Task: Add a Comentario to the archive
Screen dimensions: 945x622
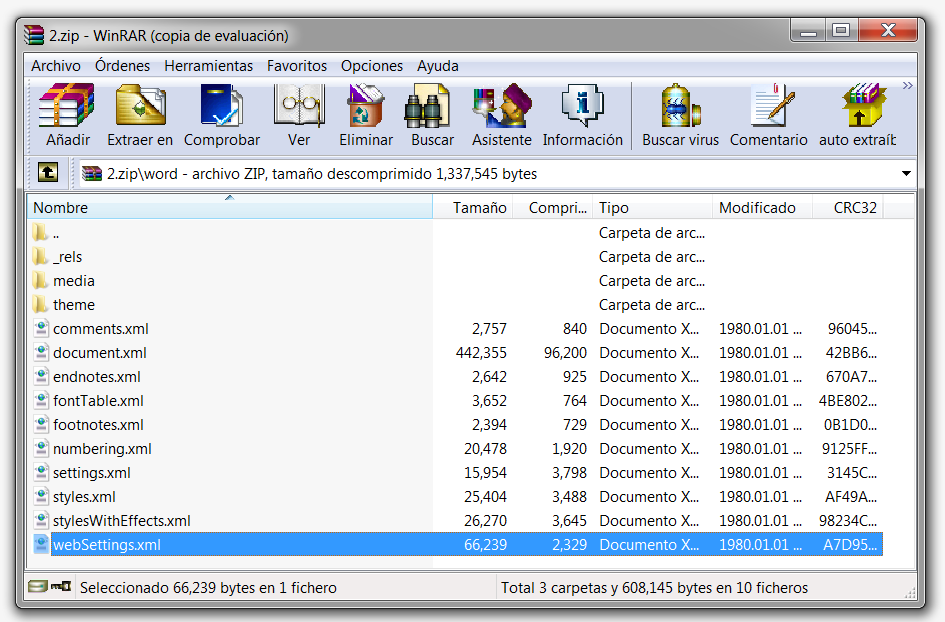Action: [768, 108]
